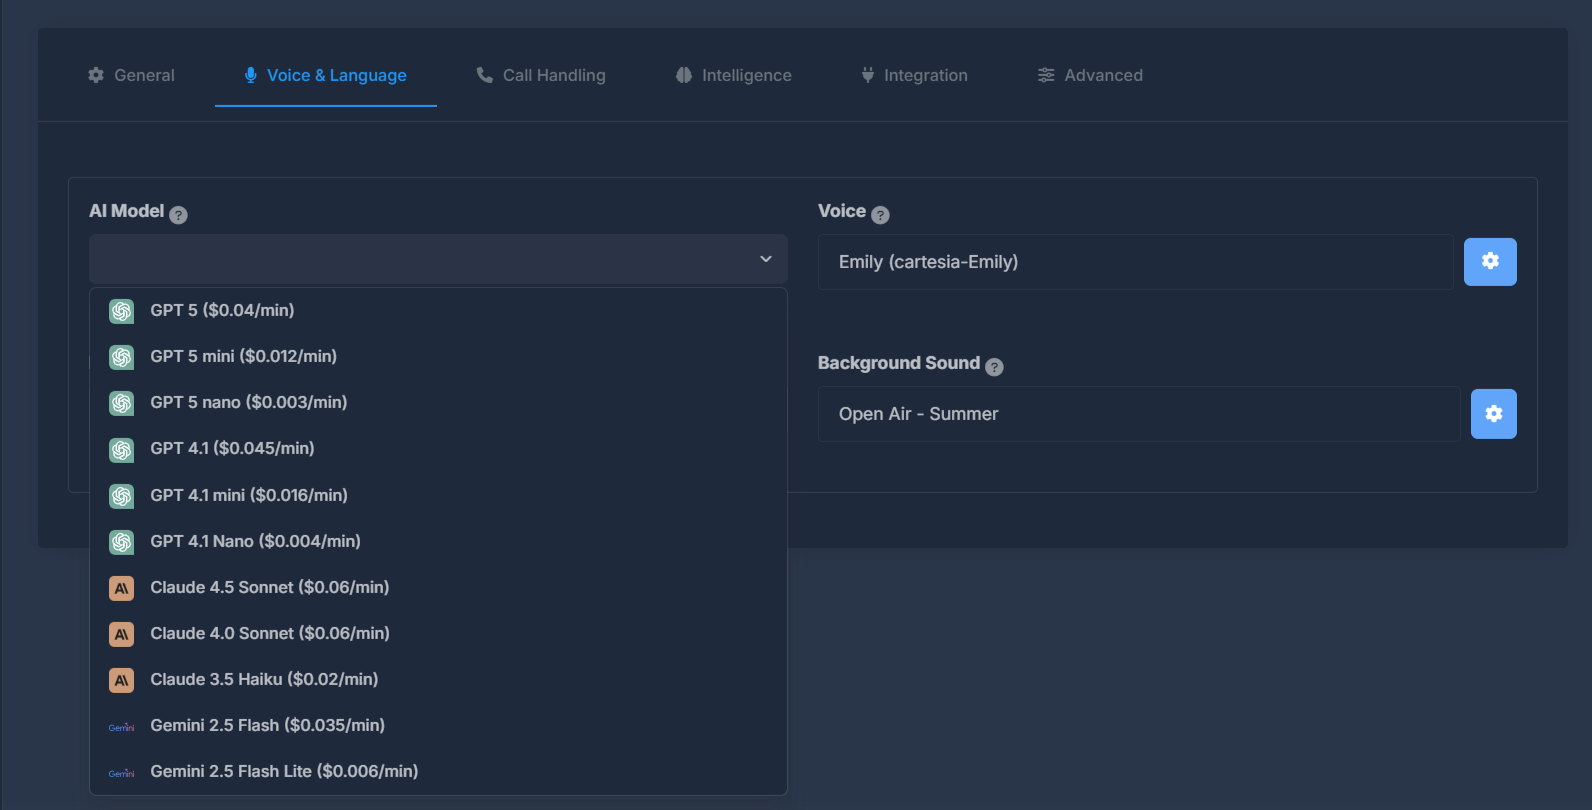Select GPT 4.1 Nano option
The image size is (1592, 810).
click(438, 542)
